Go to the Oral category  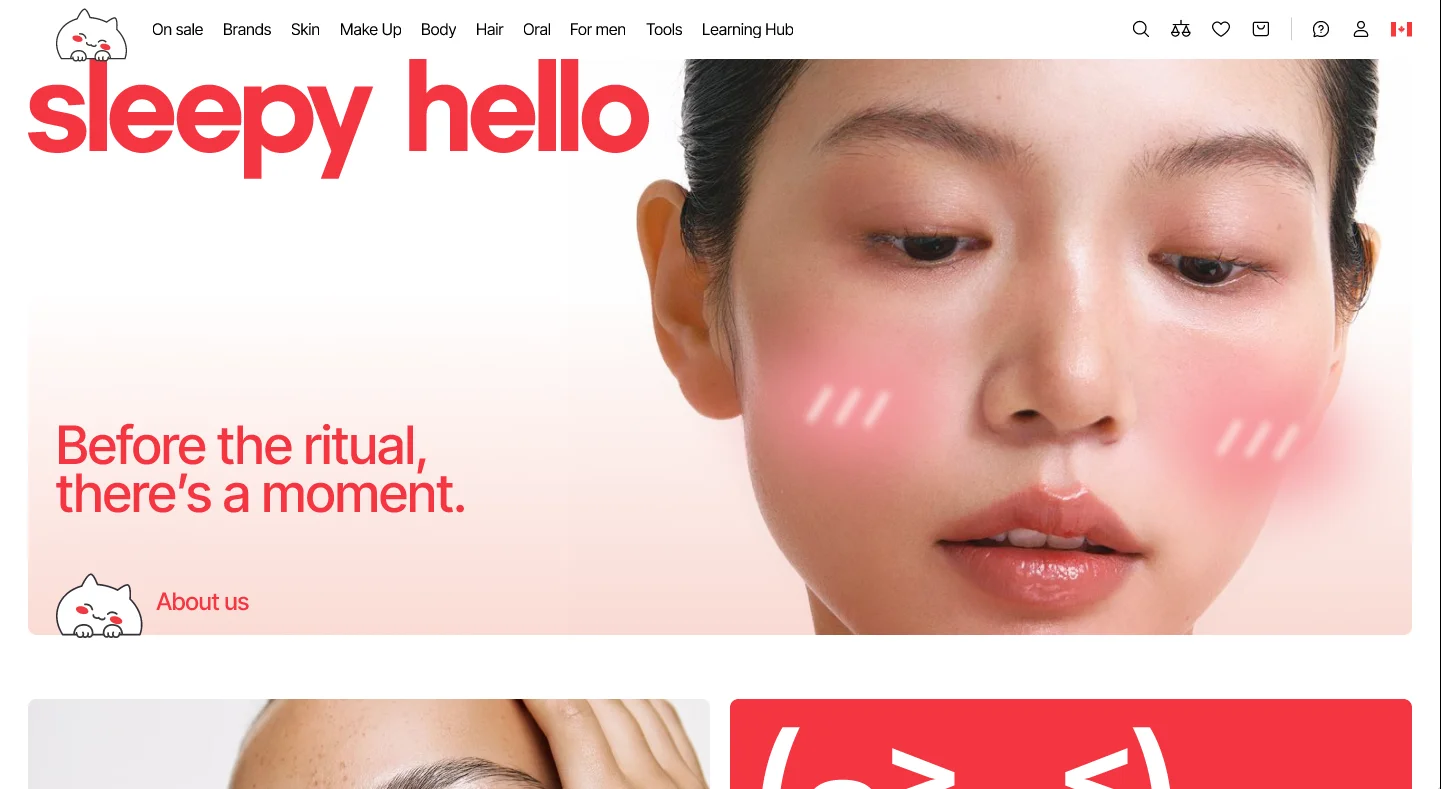point(537,30)
